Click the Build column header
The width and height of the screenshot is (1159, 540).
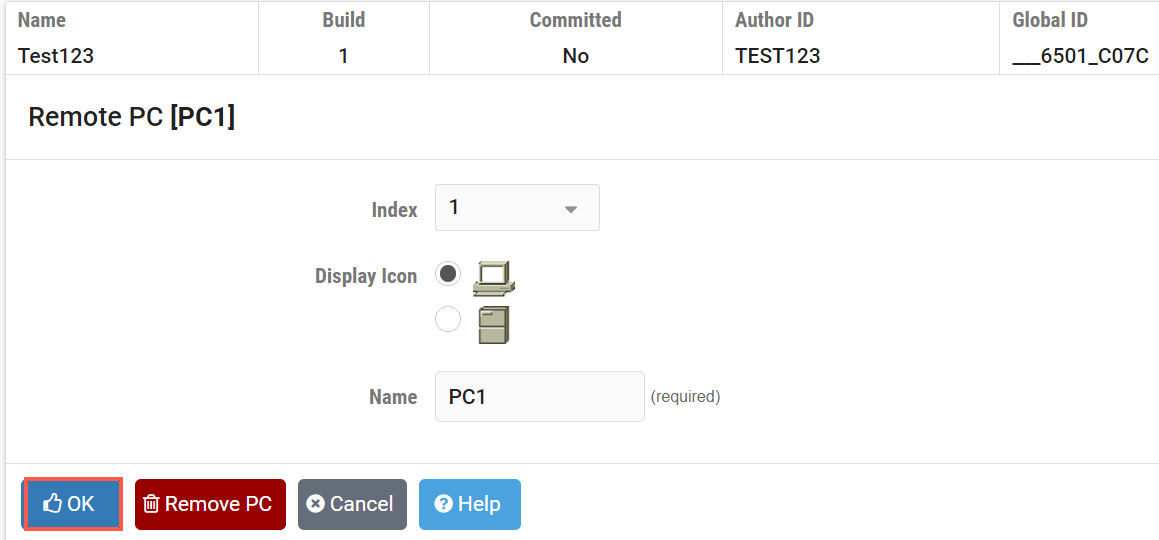(343, 20)
